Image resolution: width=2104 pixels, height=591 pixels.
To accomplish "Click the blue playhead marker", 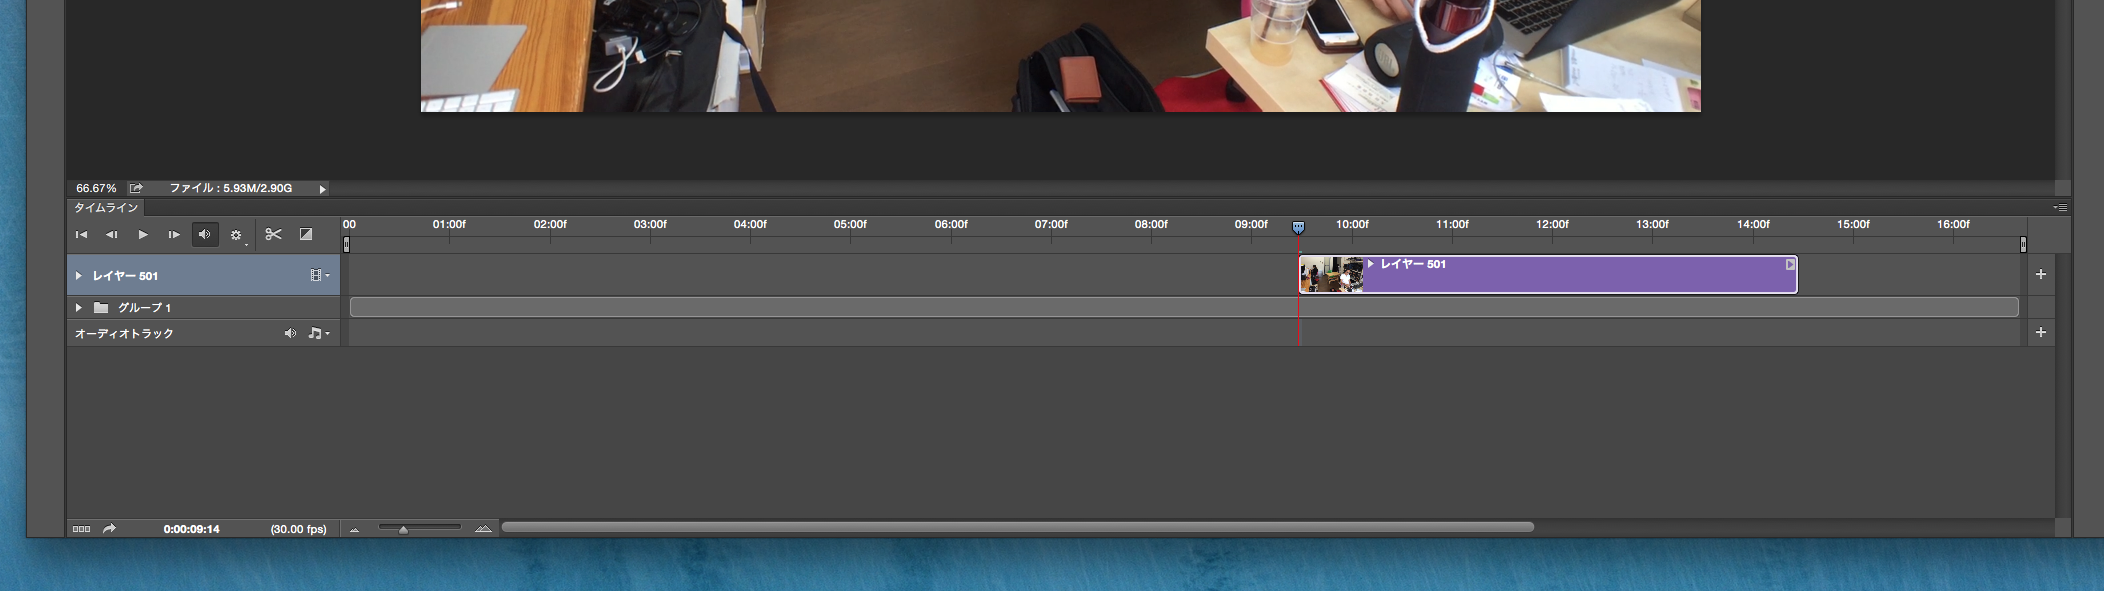I will click(1298, 228).
